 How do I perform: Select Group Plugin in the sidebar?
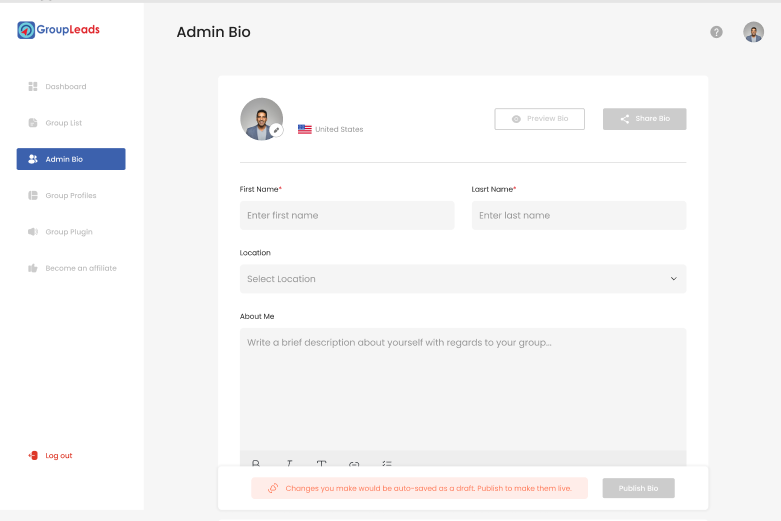coord(68,232)
